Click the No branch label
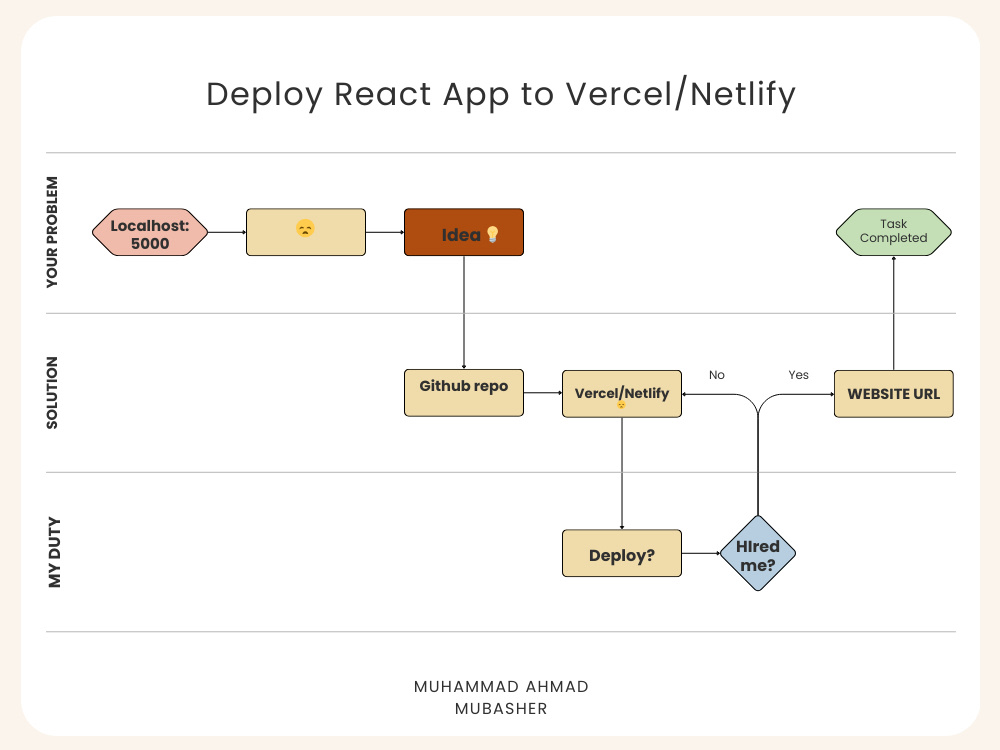Screen dimensions: 1000x750 717,375
